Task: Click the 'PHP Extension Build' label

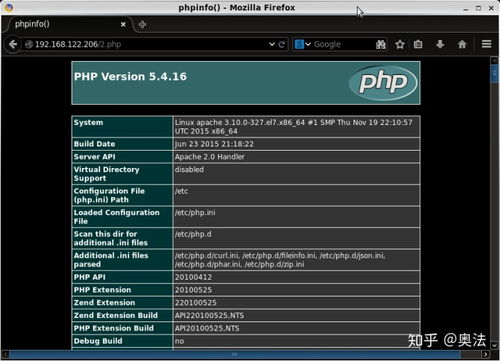Action: pos(114,328)
